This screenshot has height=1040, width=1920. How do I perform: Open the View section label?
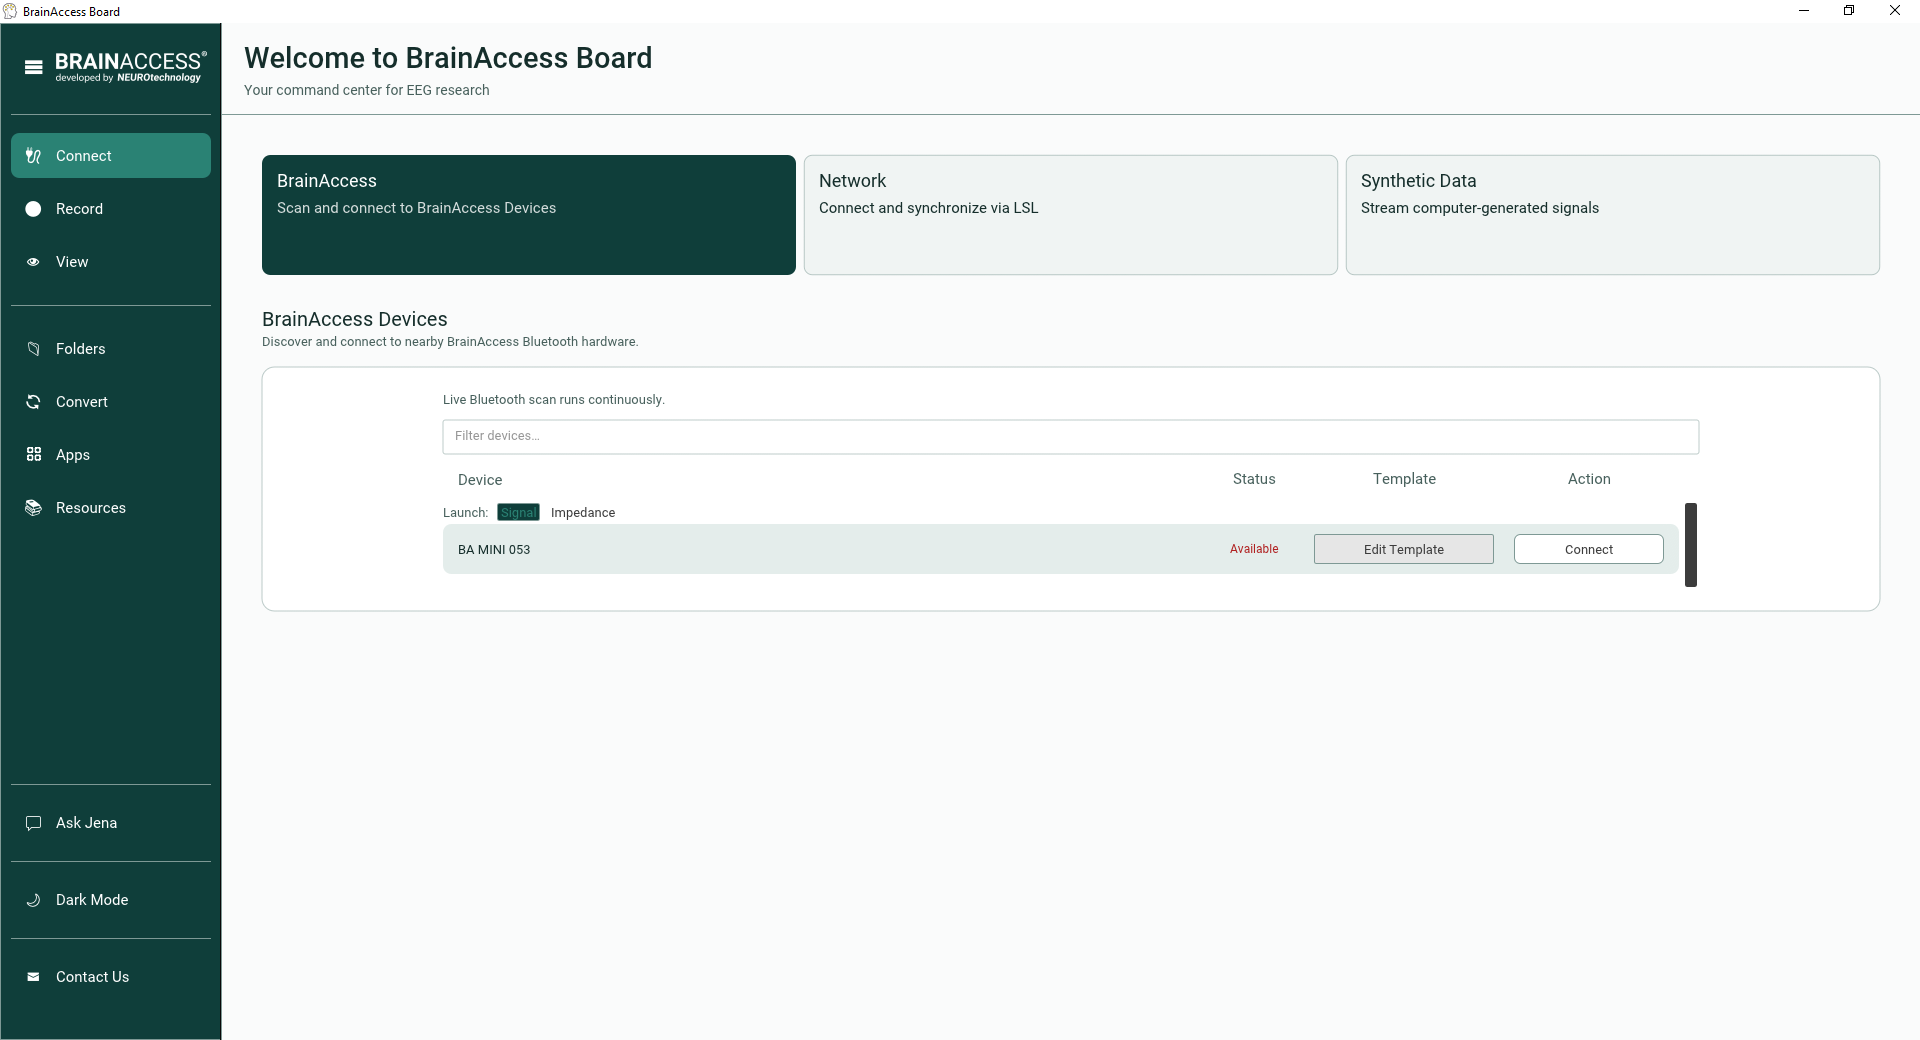[72, 262]
